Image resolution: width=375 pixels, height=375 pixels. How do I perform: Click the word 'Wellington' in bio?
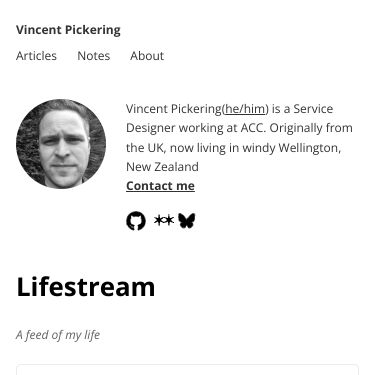pyautogui.click(x=309, y=148)
